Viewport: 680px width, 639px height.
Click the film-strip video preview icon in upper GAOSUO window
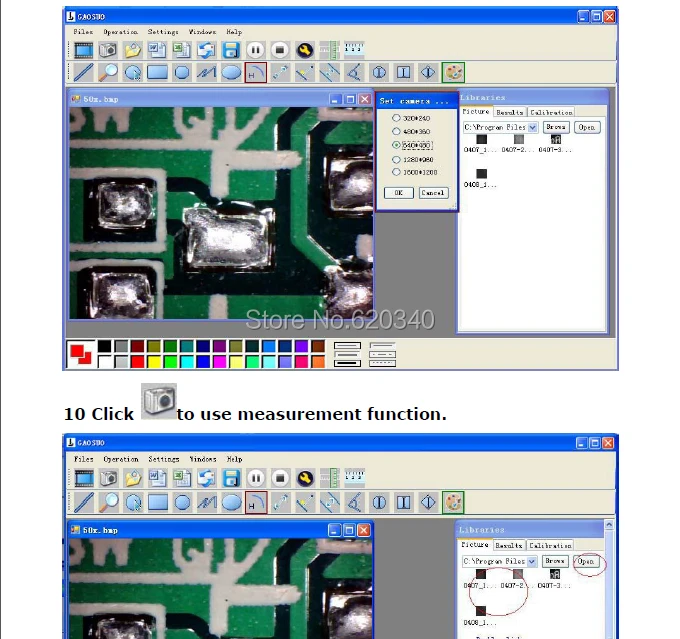pyautogui.click(x=83, y=50)
